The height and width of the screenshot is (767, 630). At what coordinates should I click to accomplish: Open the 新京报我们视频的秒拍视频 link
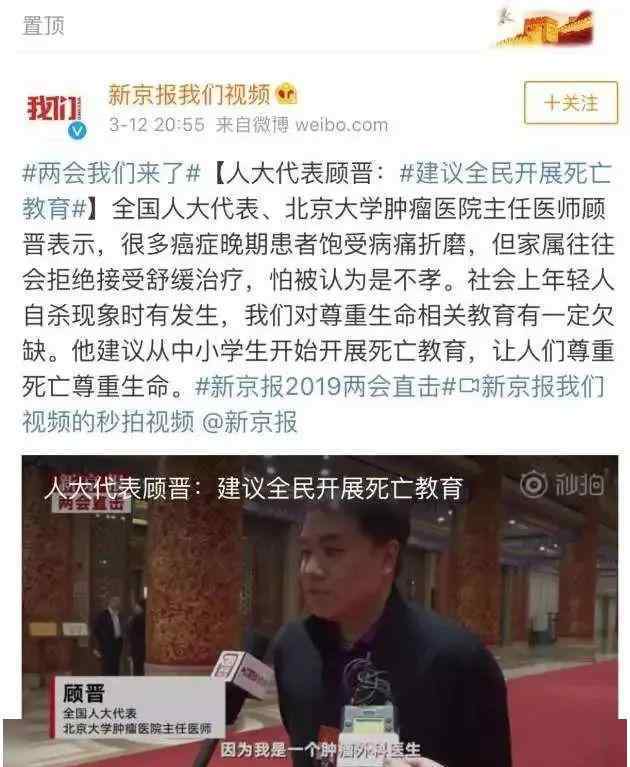pyautogui.click(x=313, y=404)
